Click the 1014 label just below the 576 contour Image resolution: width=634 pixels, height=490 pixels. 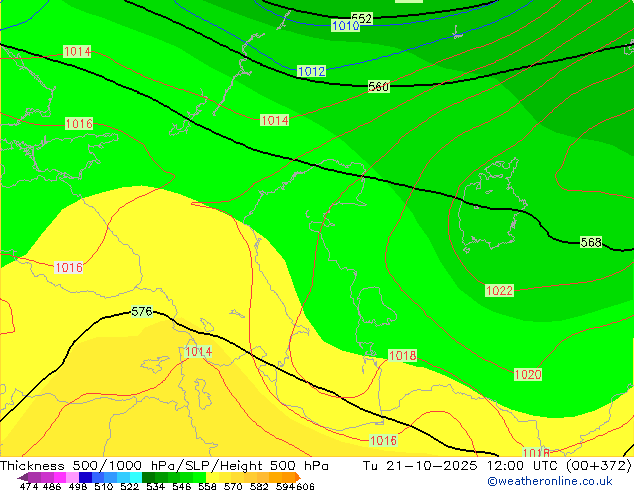198,352
